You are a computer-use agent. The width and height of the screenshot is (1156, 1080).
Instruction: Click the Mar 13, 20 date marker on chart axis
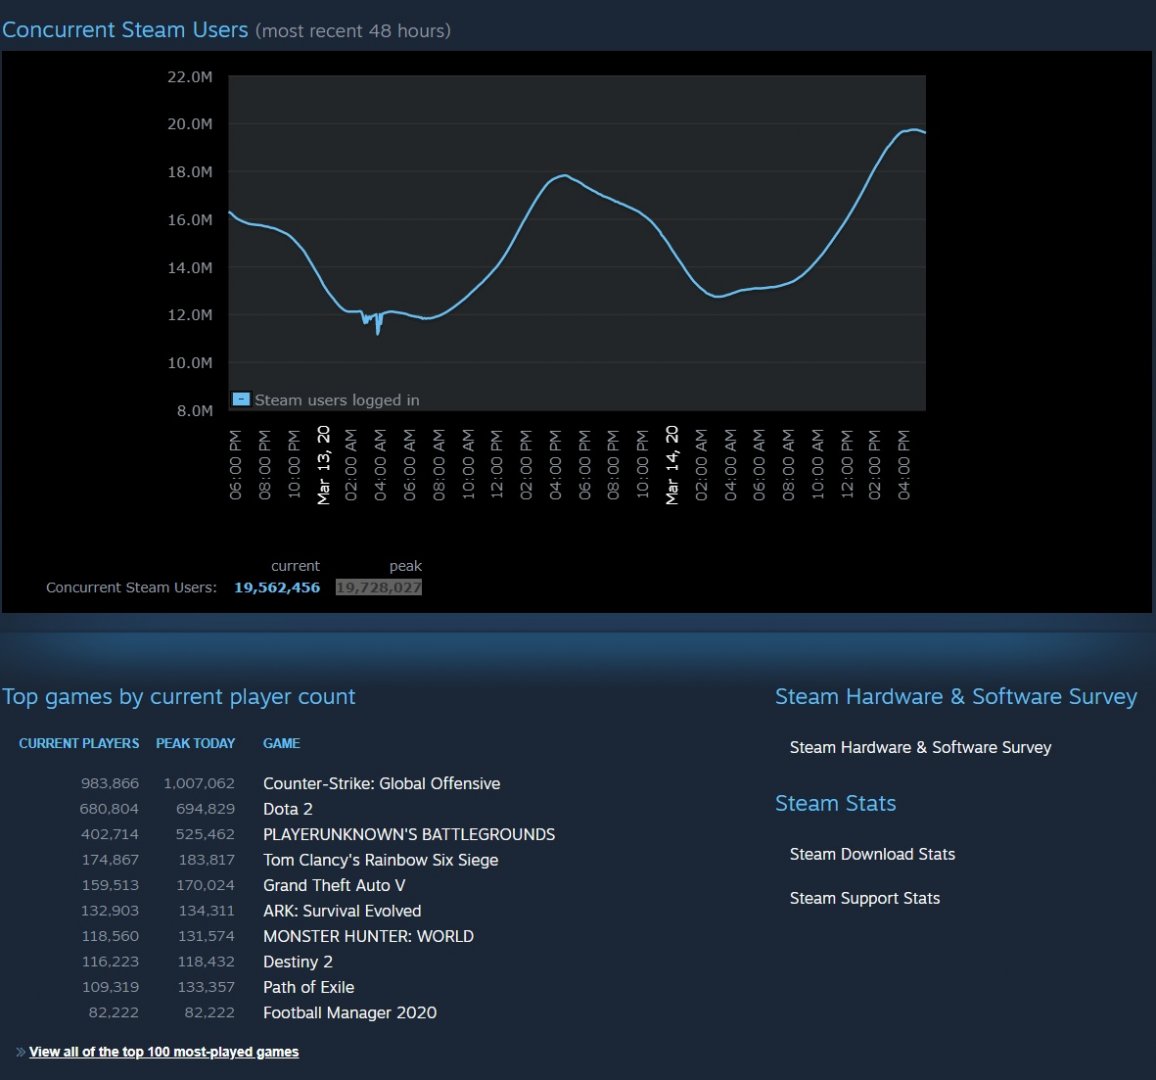coord(323,465)
